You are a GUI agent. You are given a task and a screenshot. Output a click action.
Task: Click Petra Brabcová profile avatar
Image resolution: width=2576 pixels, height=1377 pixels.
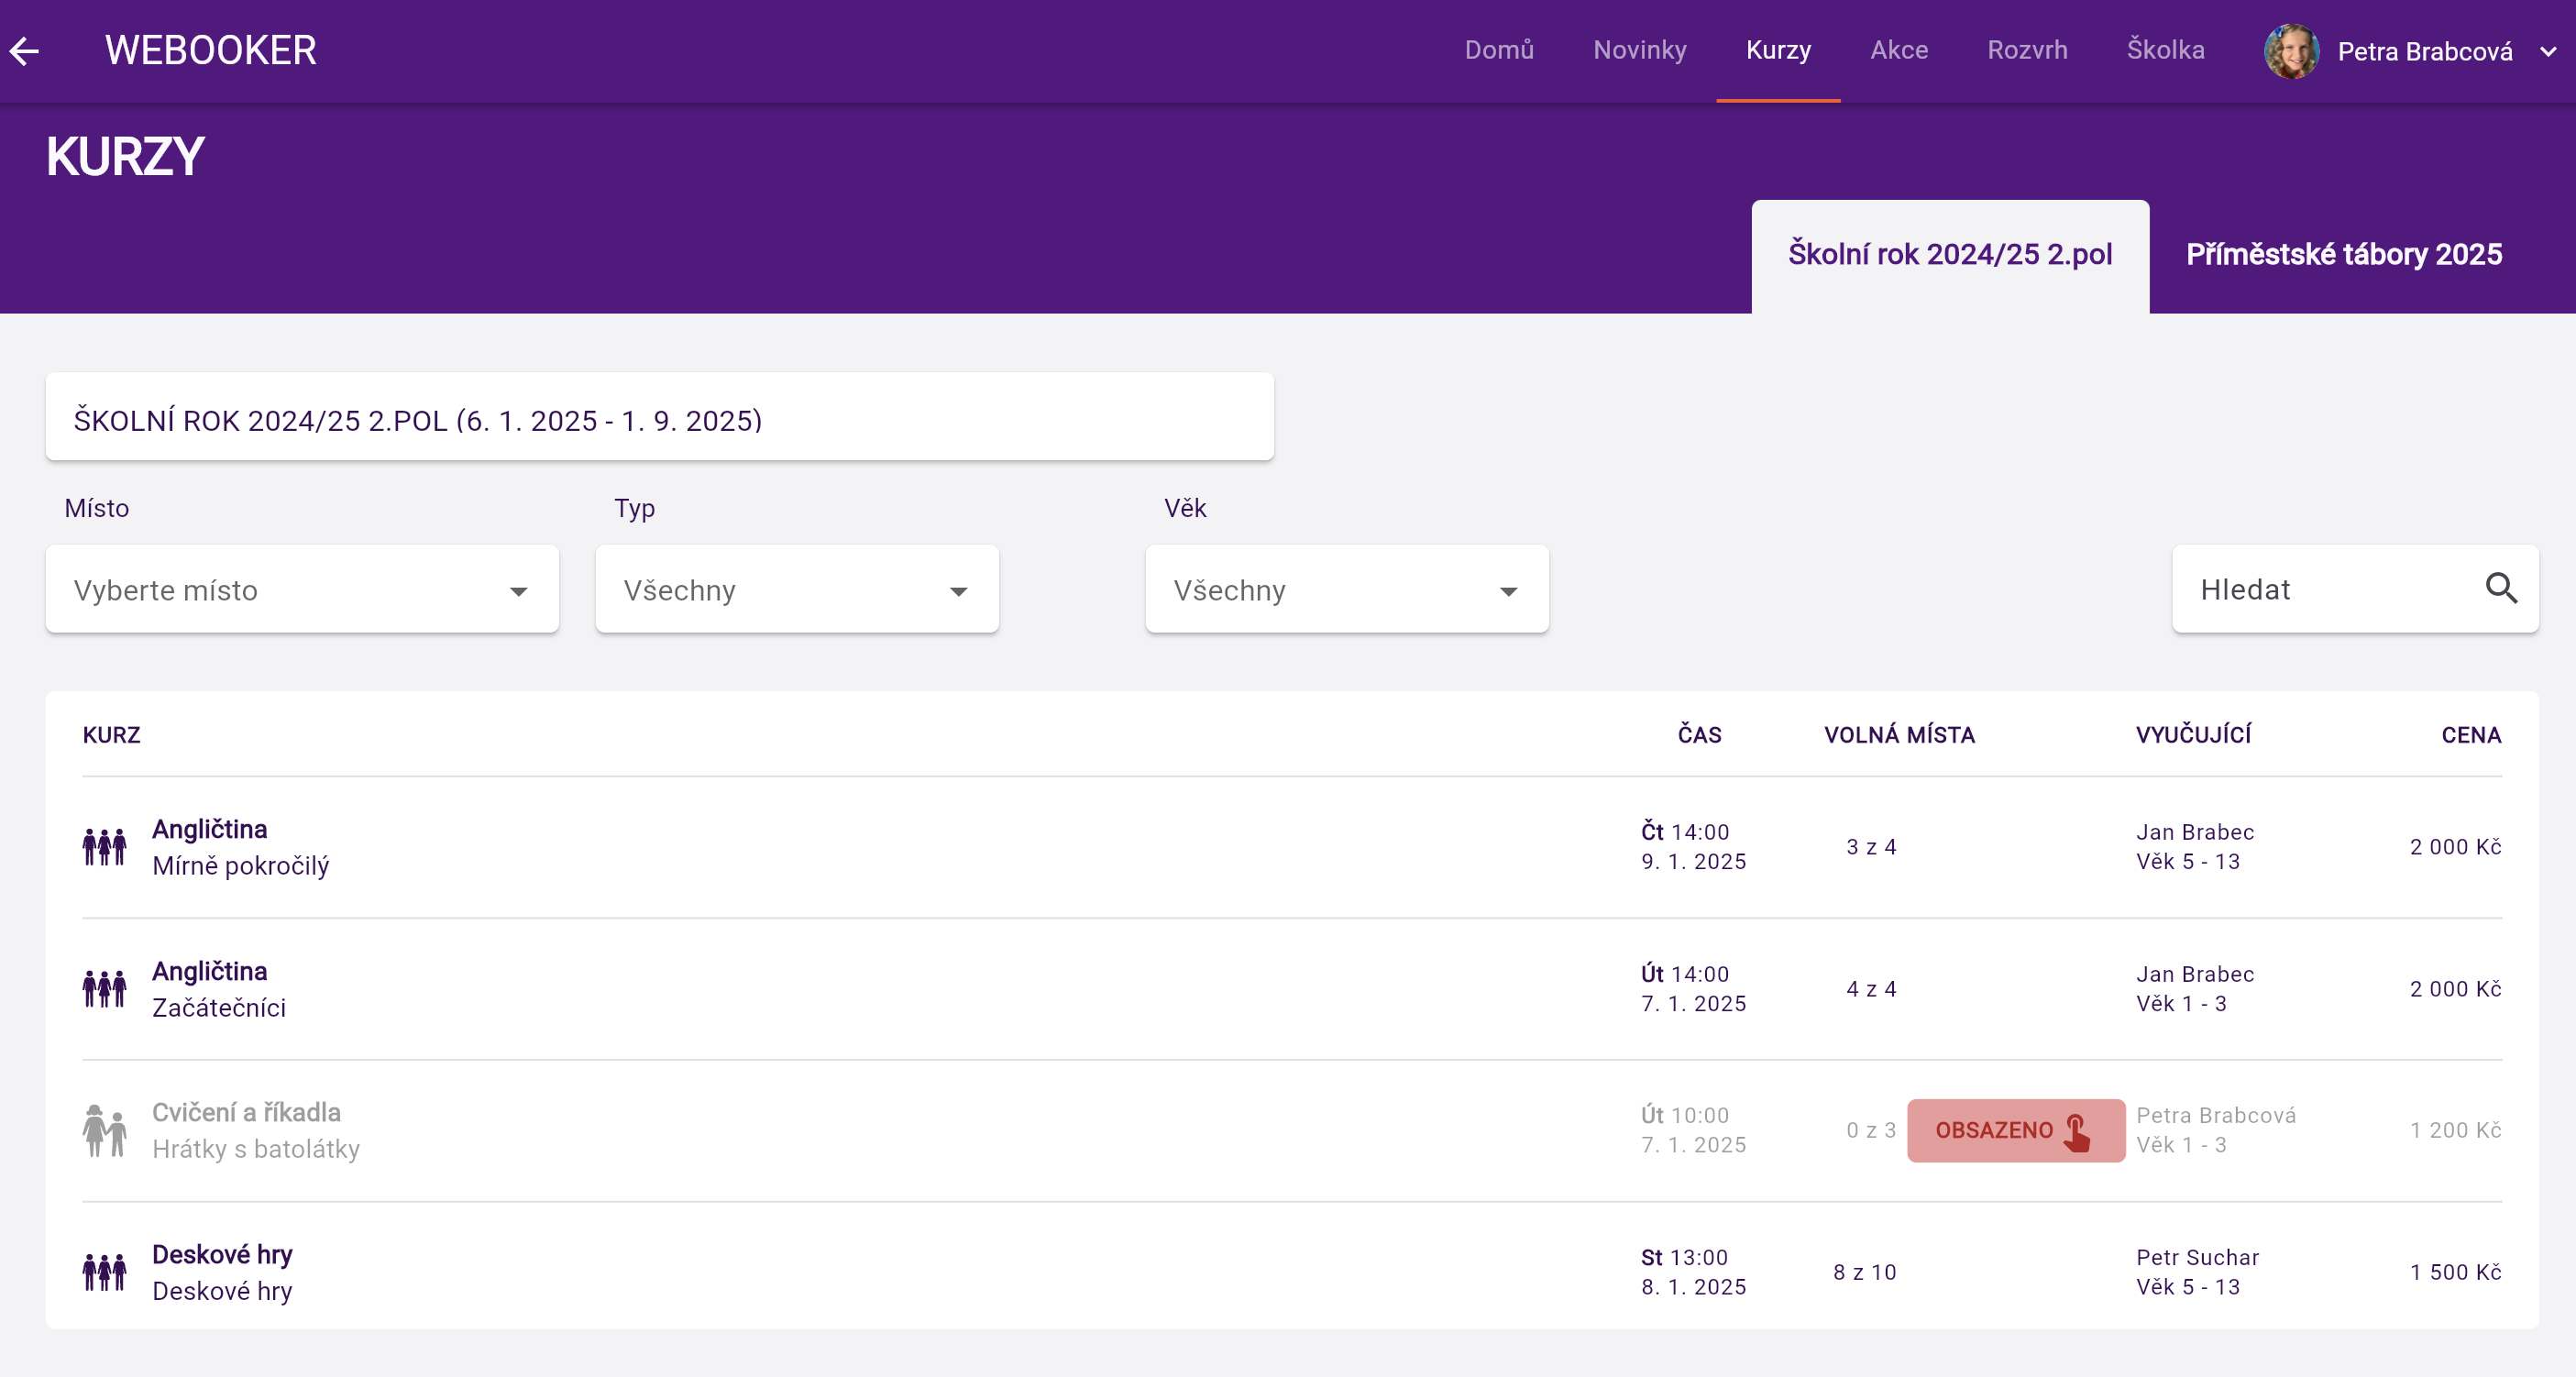point(2291,51)
